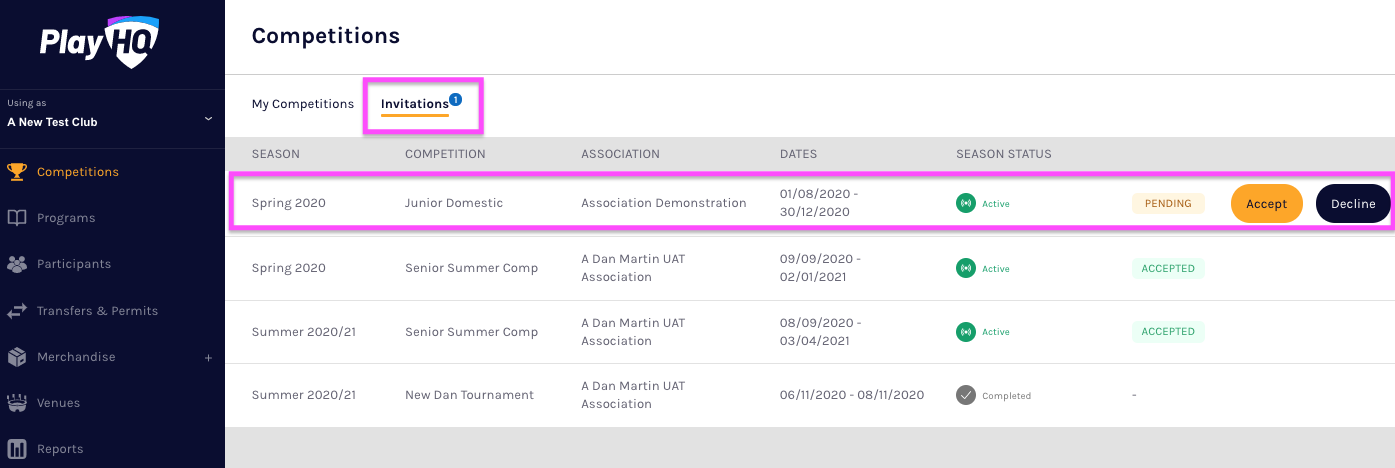Click the Participants people icon
This screenshot has width=1395, height=468.
(x=17, y=264)
